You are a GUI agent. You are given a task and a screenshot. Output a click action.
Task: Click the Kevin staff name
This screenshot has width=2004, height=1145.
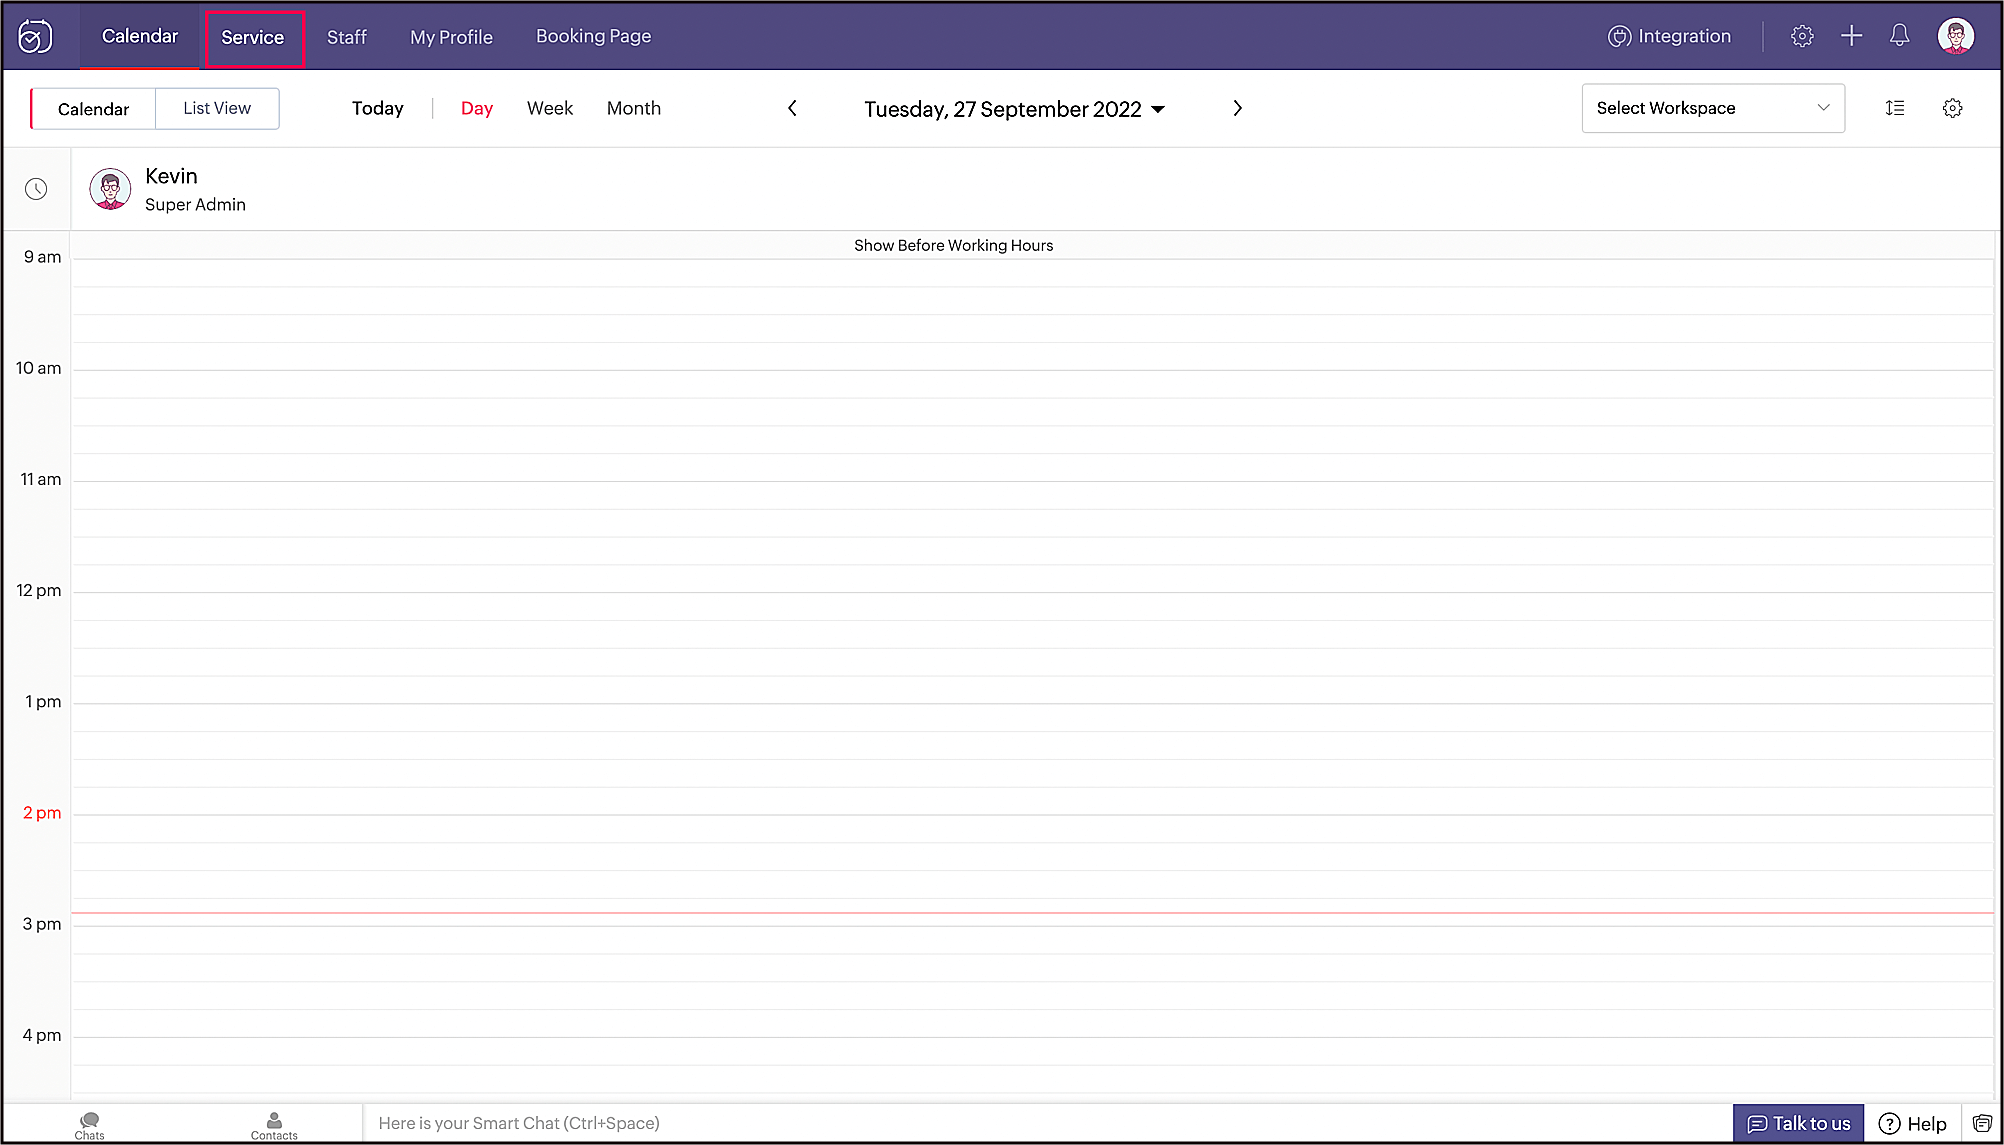point(171,176)
